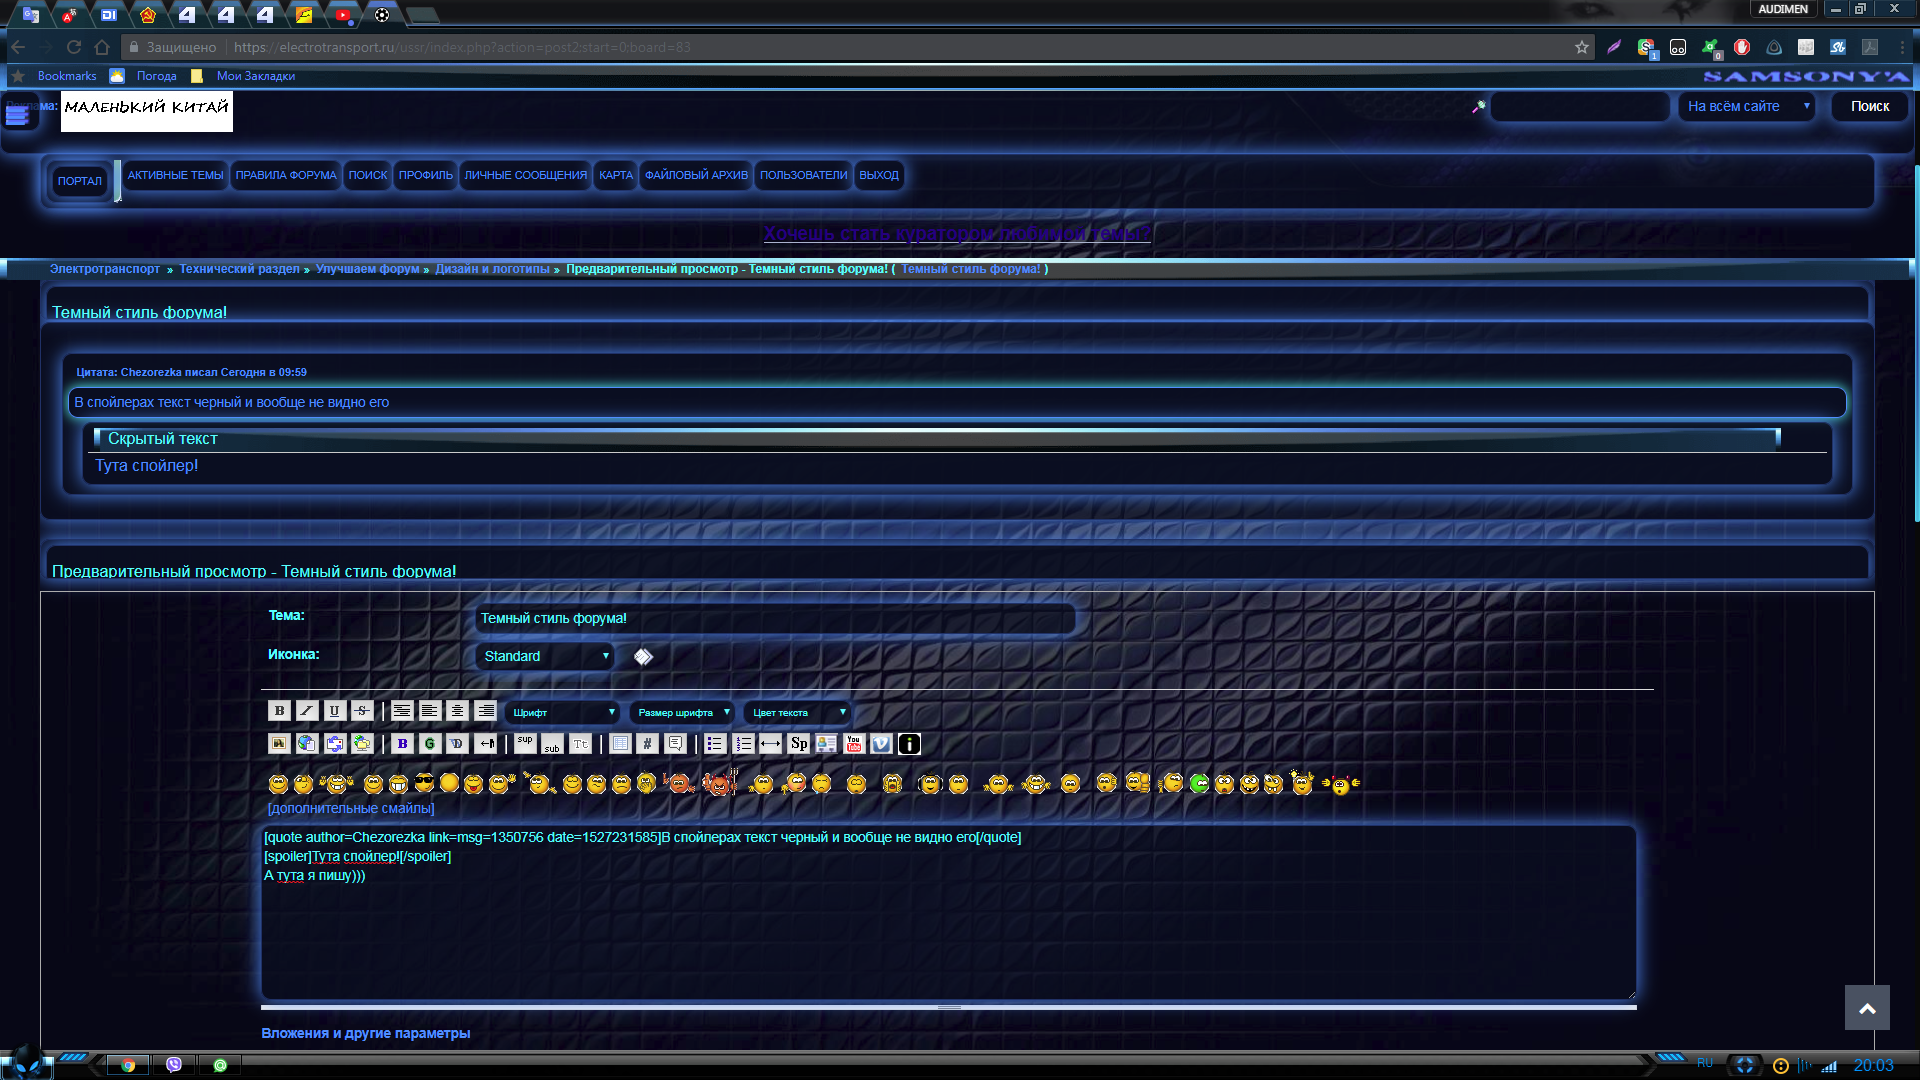The height and width of the screenshot is (1080, 1920).
Task: Click the дополнительные смайлы link
Action: (x=350, y=808)
